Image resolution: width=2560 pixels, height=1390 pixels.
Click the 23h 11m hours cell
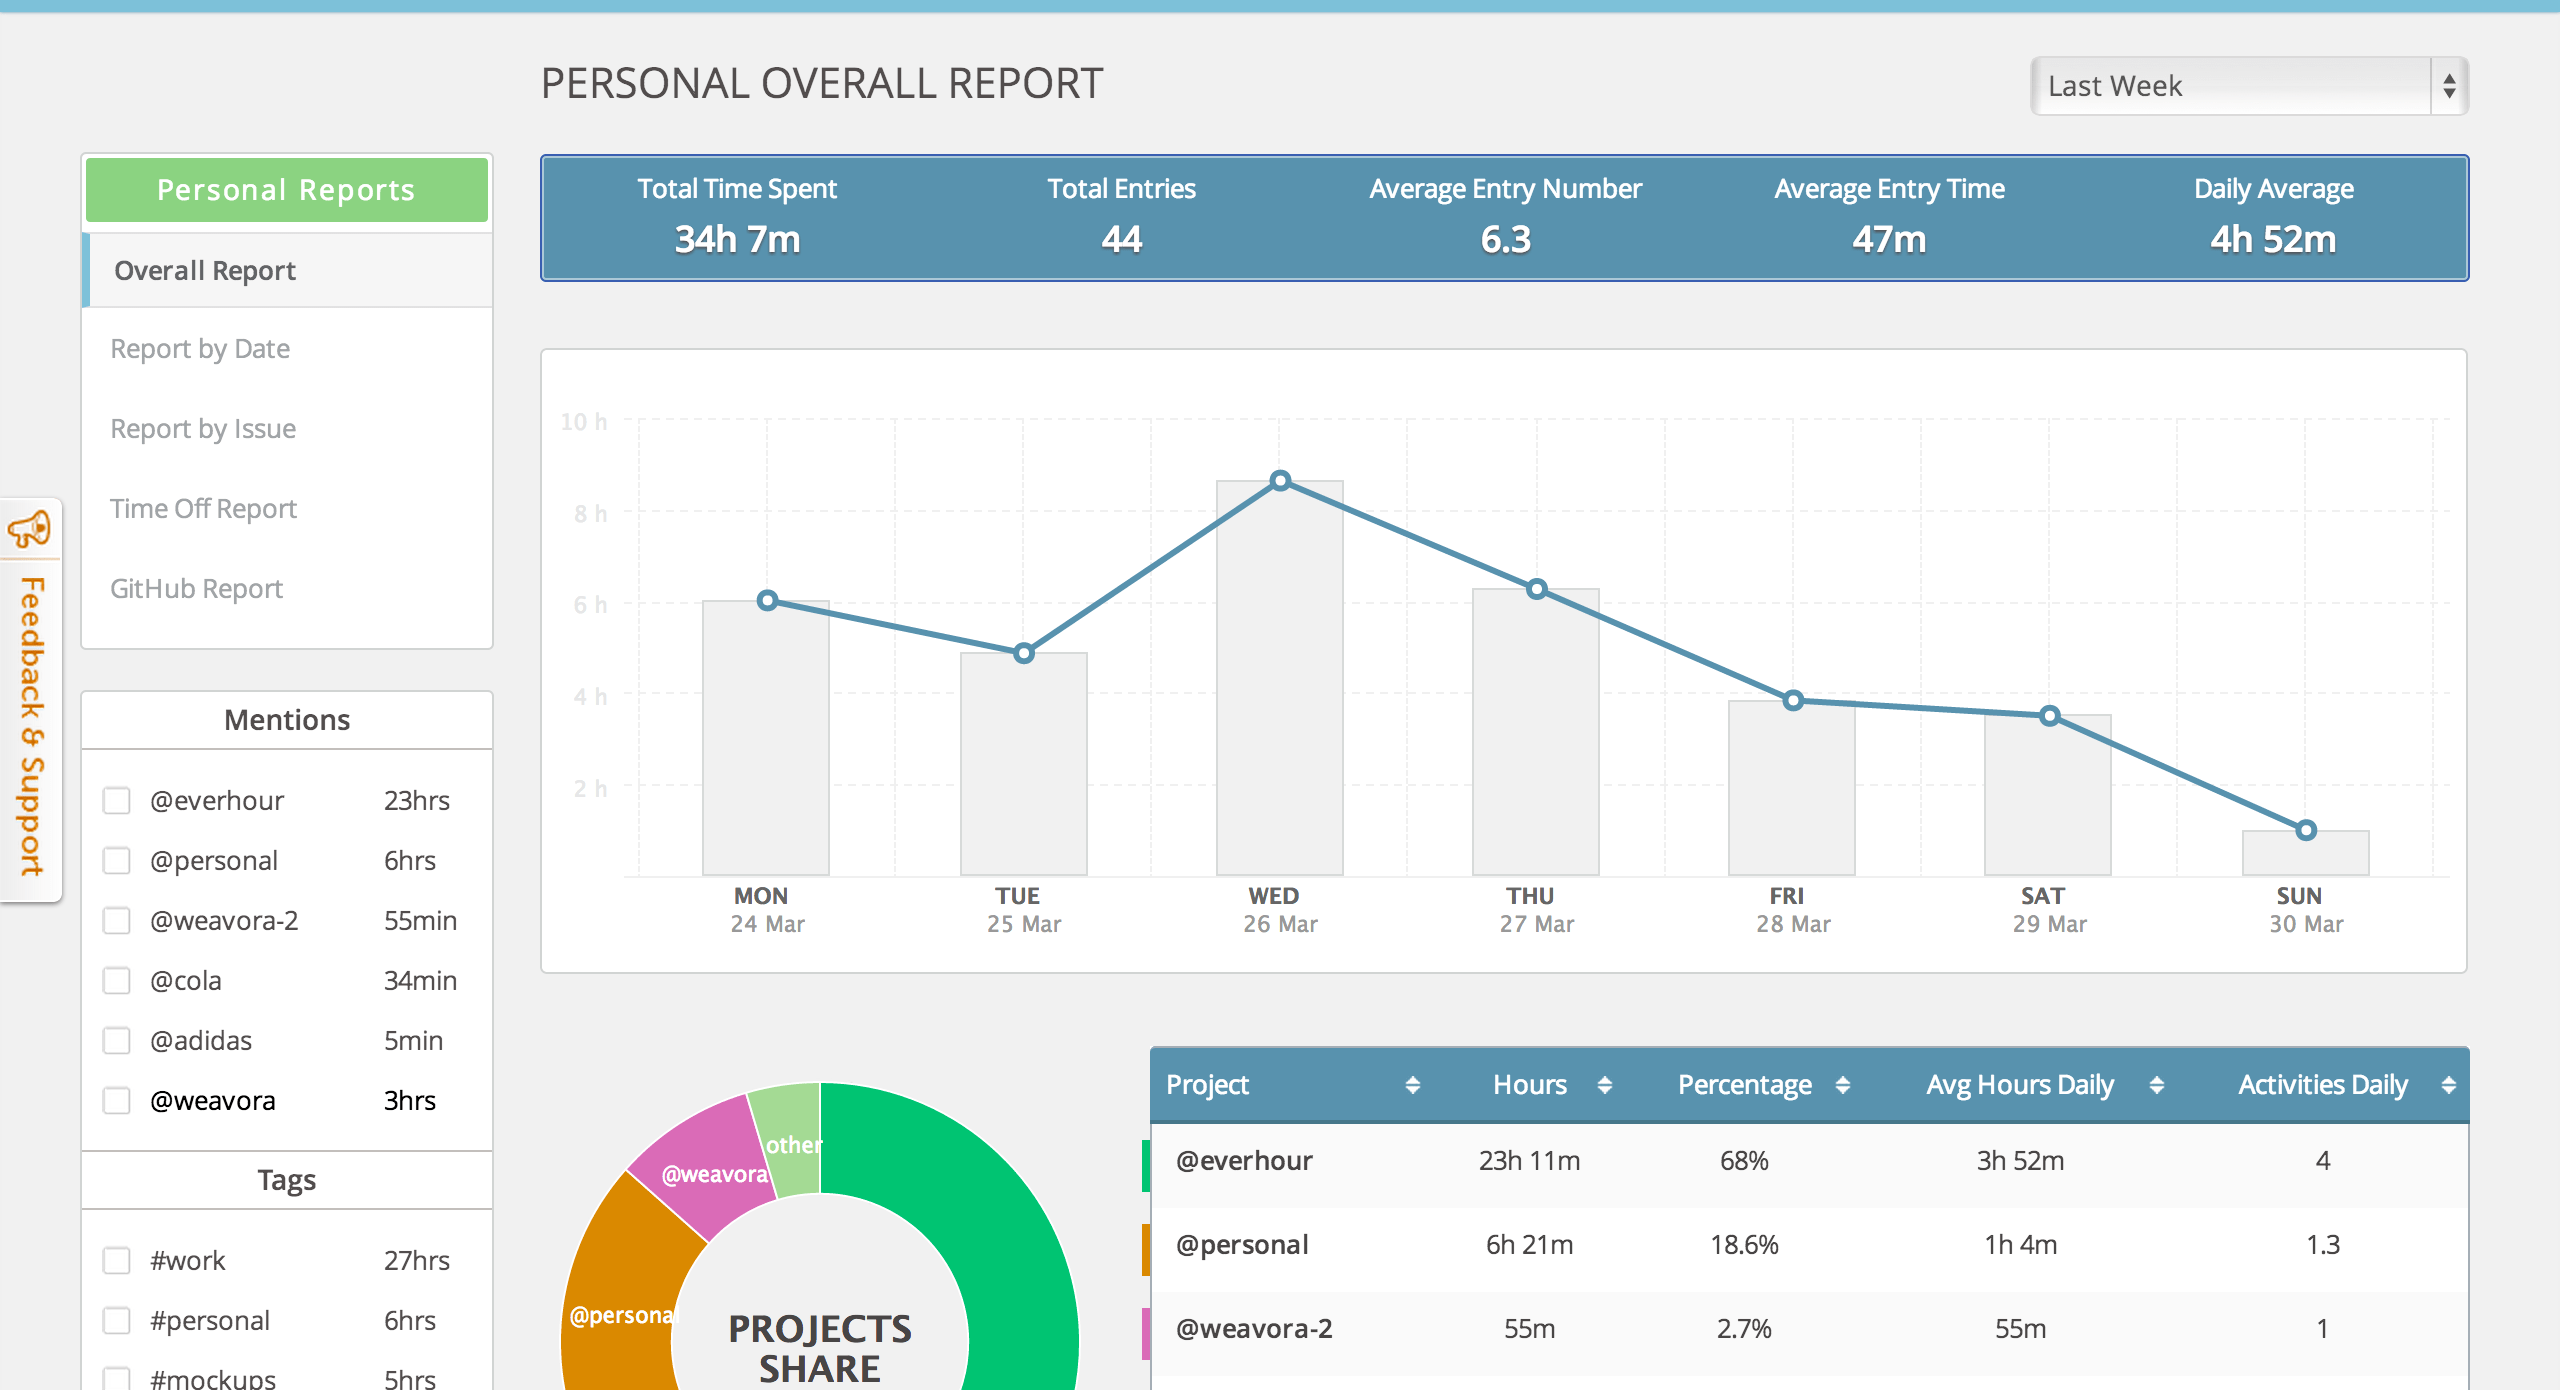[1529, 1161]
